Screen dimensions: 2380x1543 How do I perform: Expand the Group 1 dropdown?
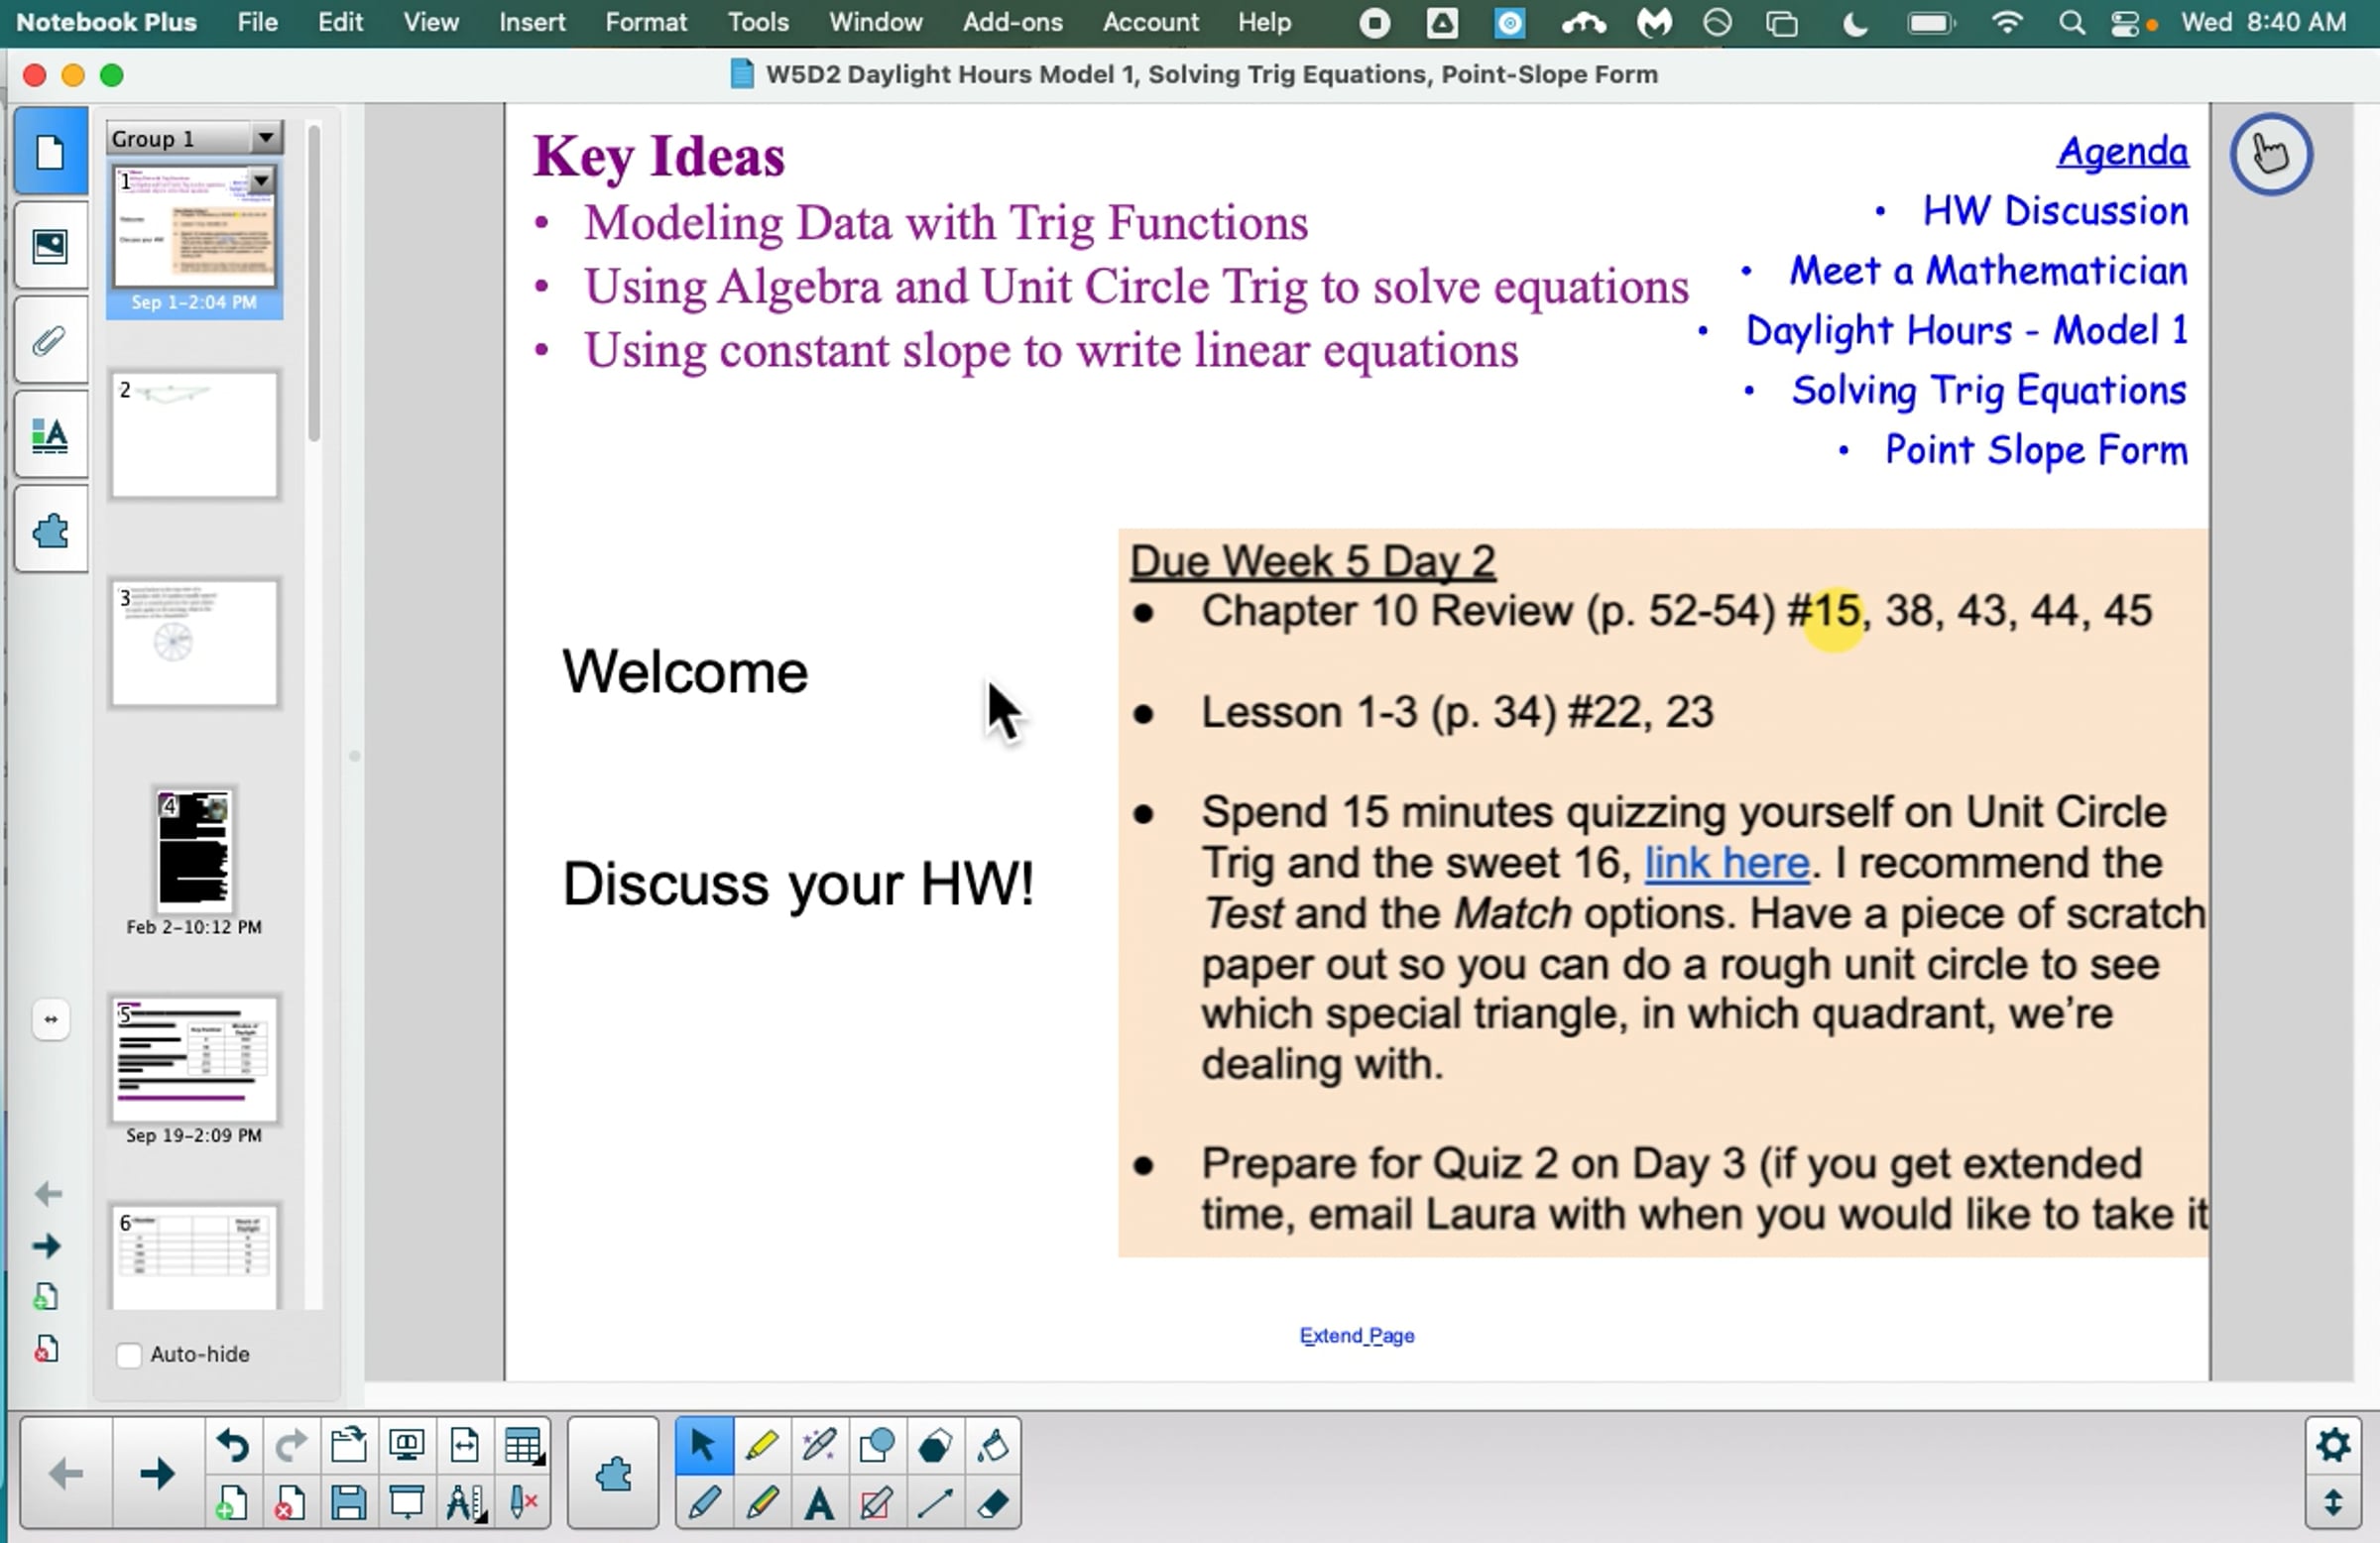pyautogui.click(x=266, y=137)
